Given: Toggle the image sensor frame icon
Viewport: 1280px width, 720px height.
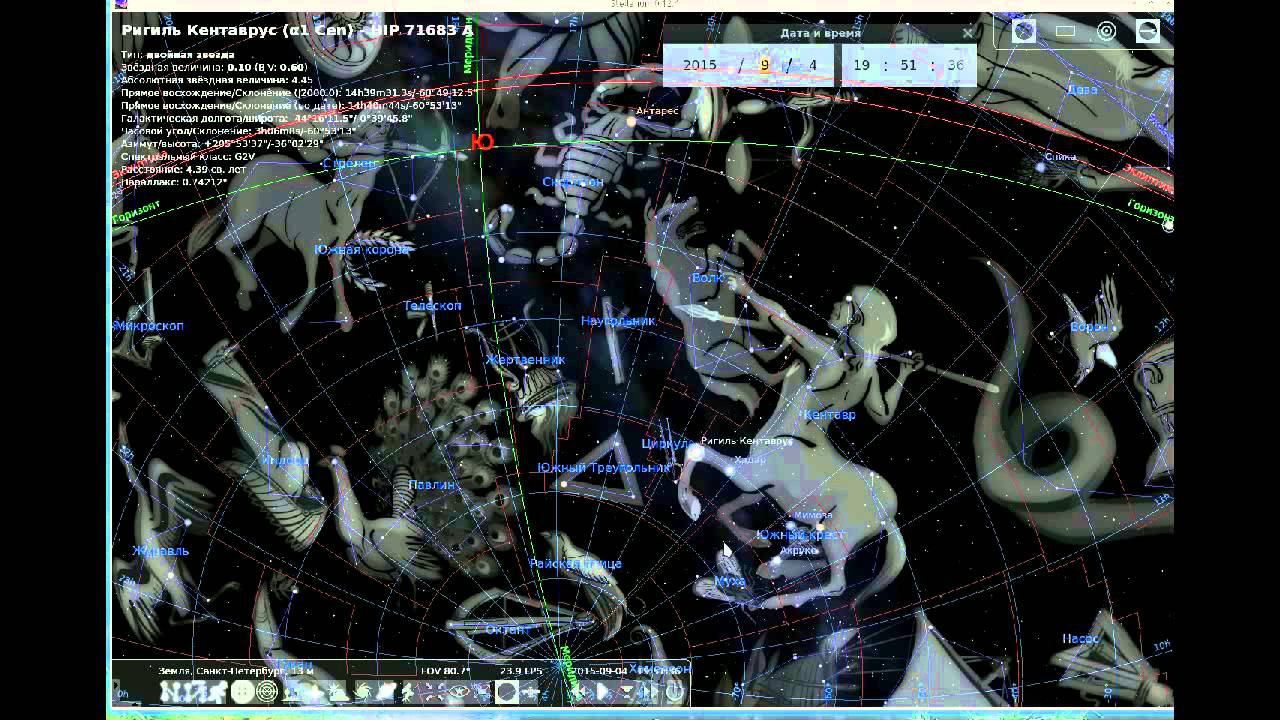Looking at the screenshot, I should click(1065, 31).
